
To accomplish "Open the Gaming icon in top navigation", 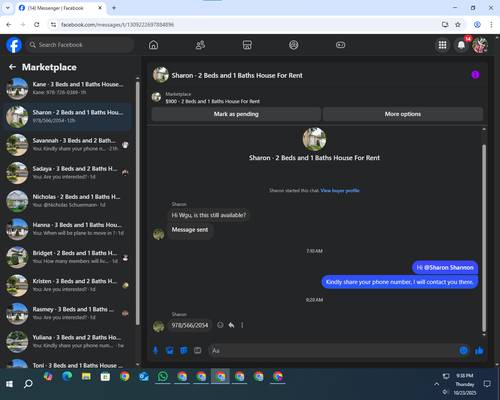I will click(340, 45).
